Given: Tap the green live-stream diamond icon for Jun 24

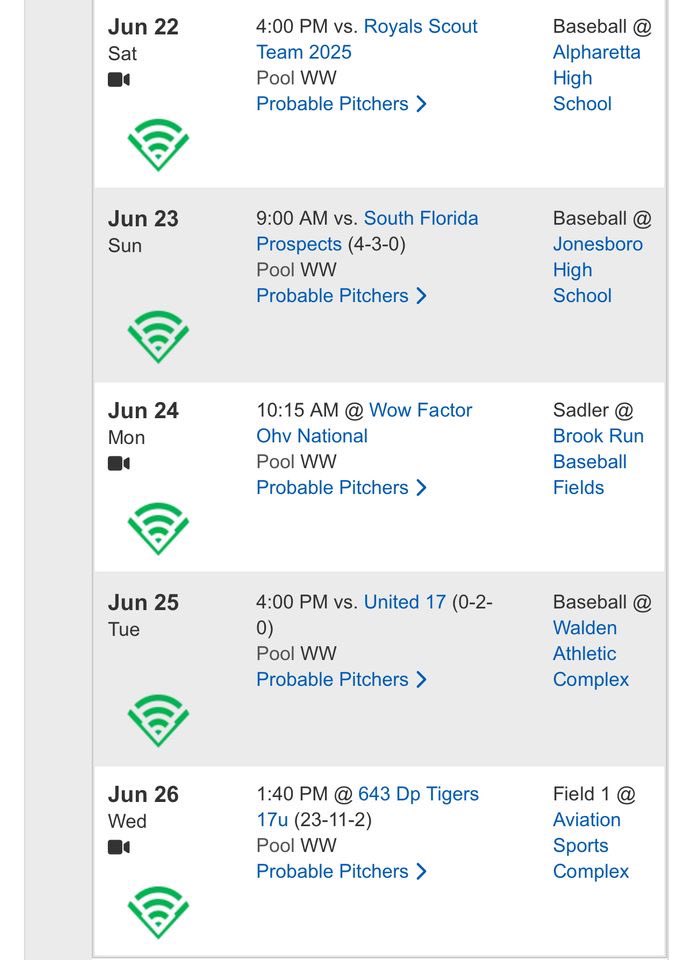Looking at the screenshot, I should 158,529.
